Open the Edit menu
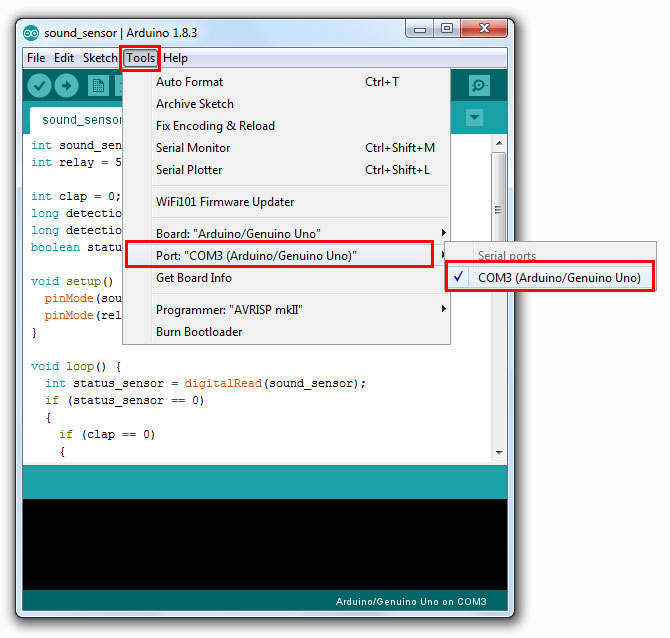Viewport: 670px width, 638px height. point(64,58)
